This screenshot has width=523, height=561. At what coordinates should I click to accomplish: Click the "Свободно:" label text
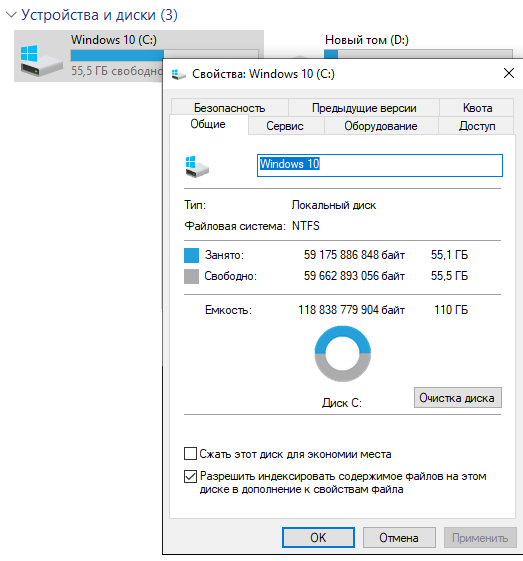point(231,276)
